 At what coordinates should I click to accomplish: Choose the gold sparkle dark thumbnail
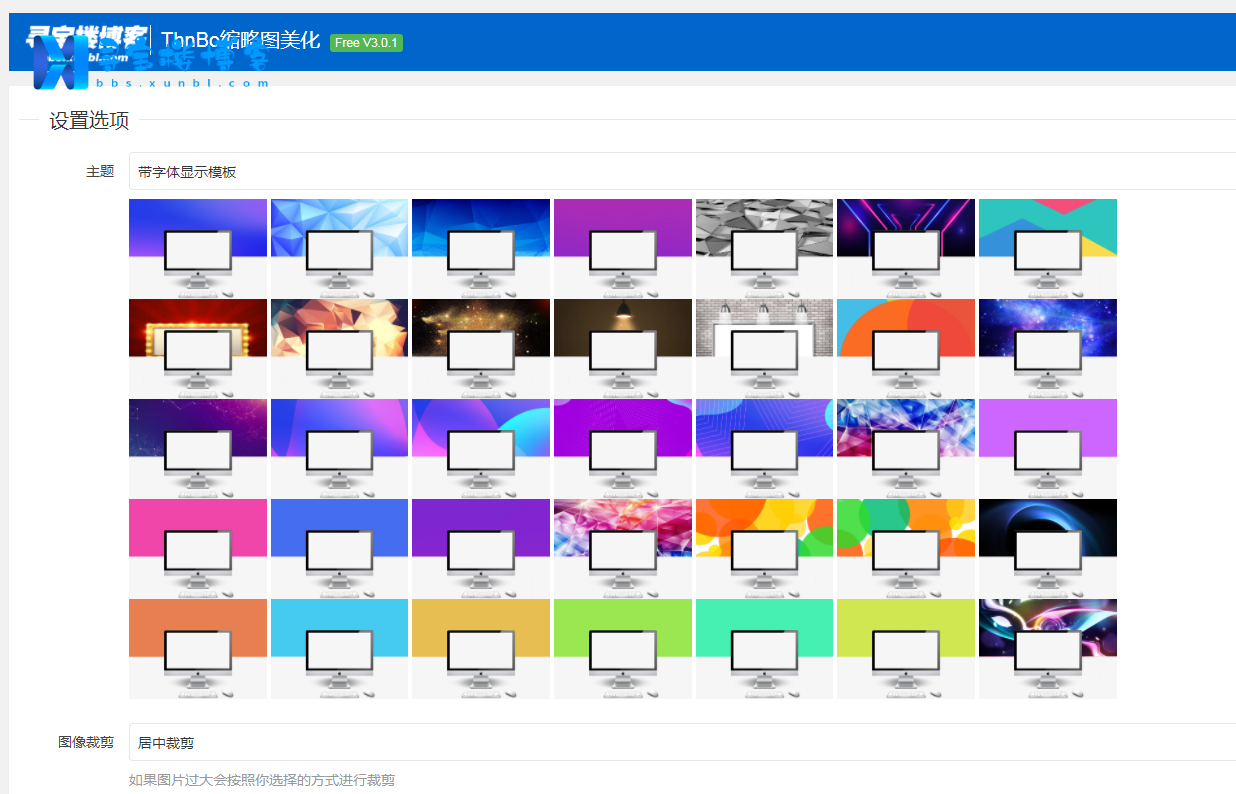coord(480,348)
